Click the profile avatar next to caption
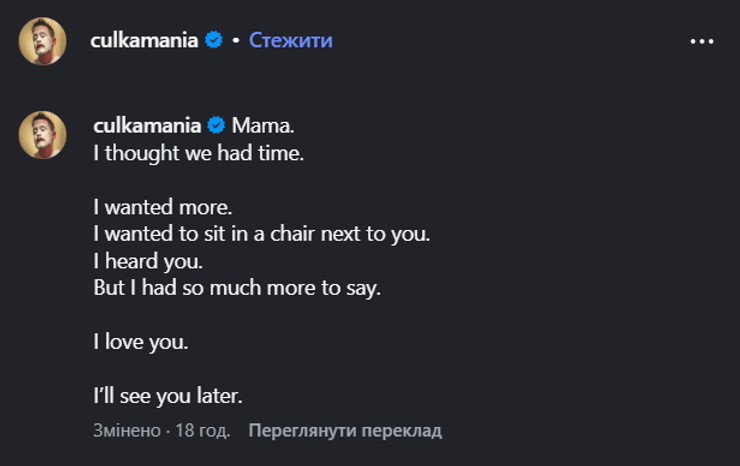Screen dimensions: 740x466 42,134
